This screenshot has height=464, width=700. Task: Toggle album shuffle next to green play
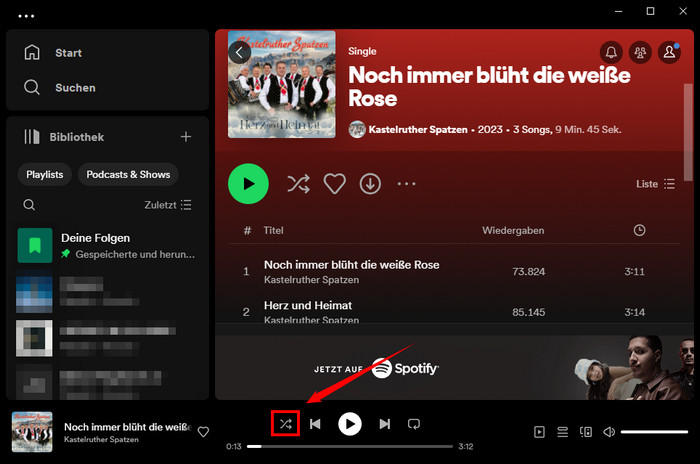[298, 184]
